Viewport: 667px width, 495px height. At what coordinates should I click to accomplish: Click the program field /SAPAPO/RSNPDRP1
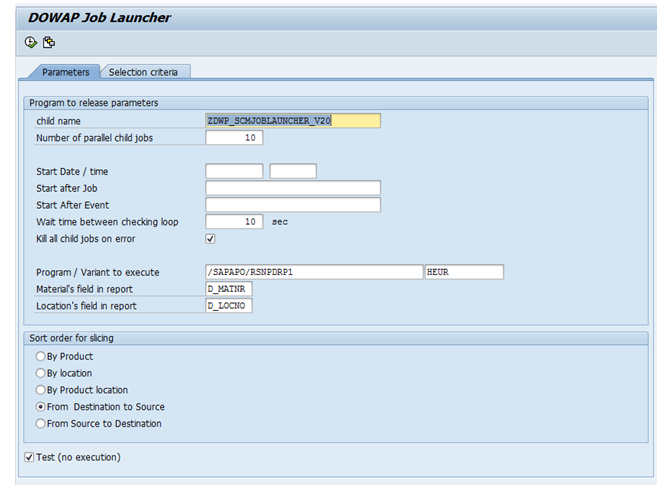(314, 272)
